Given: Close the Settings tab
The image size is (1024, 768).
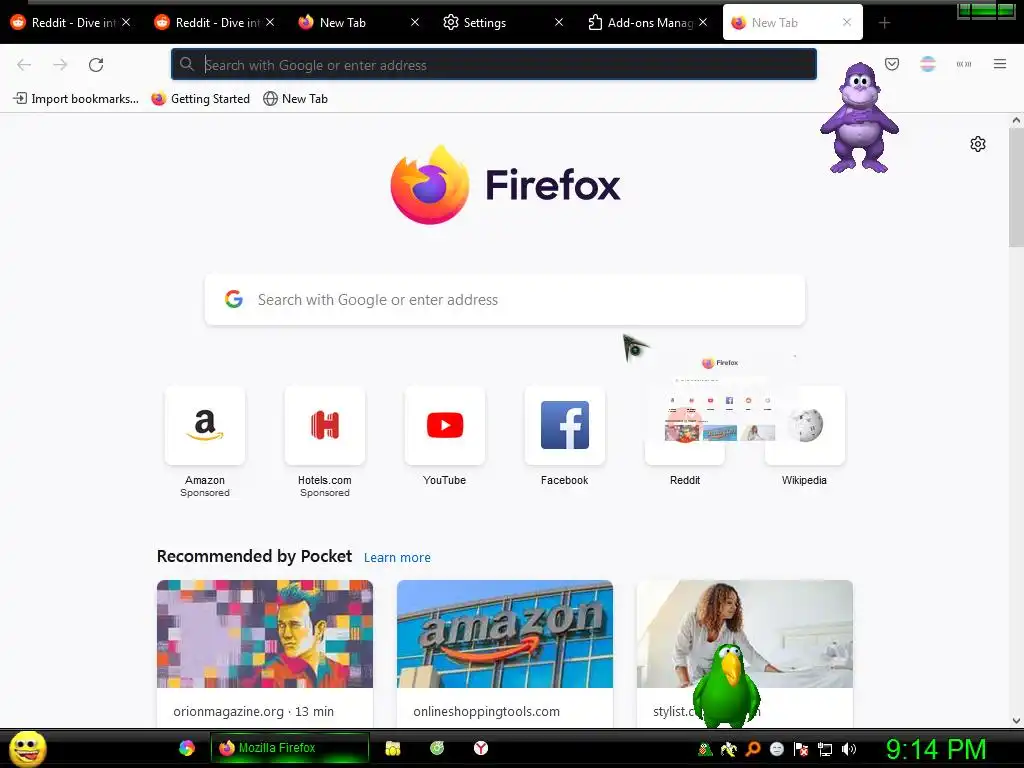Looking at the screenshot, I should pos(559,22).
